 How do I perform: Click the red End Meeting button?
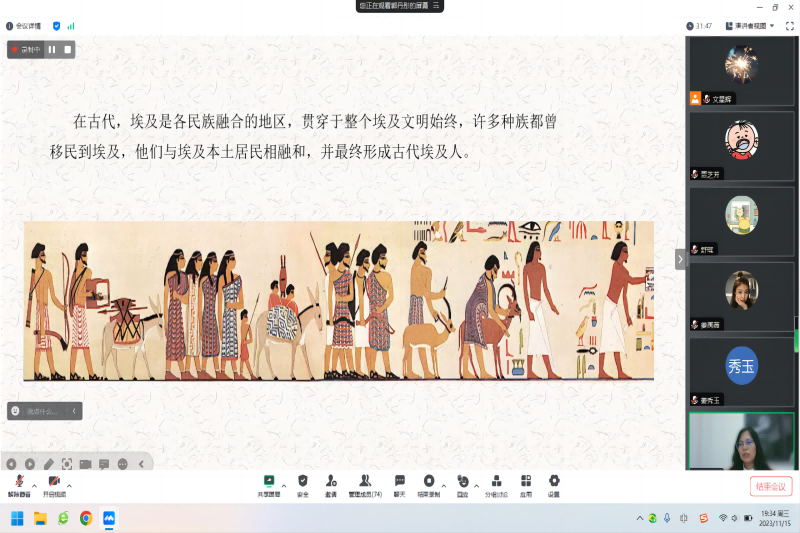click(771, 486)
